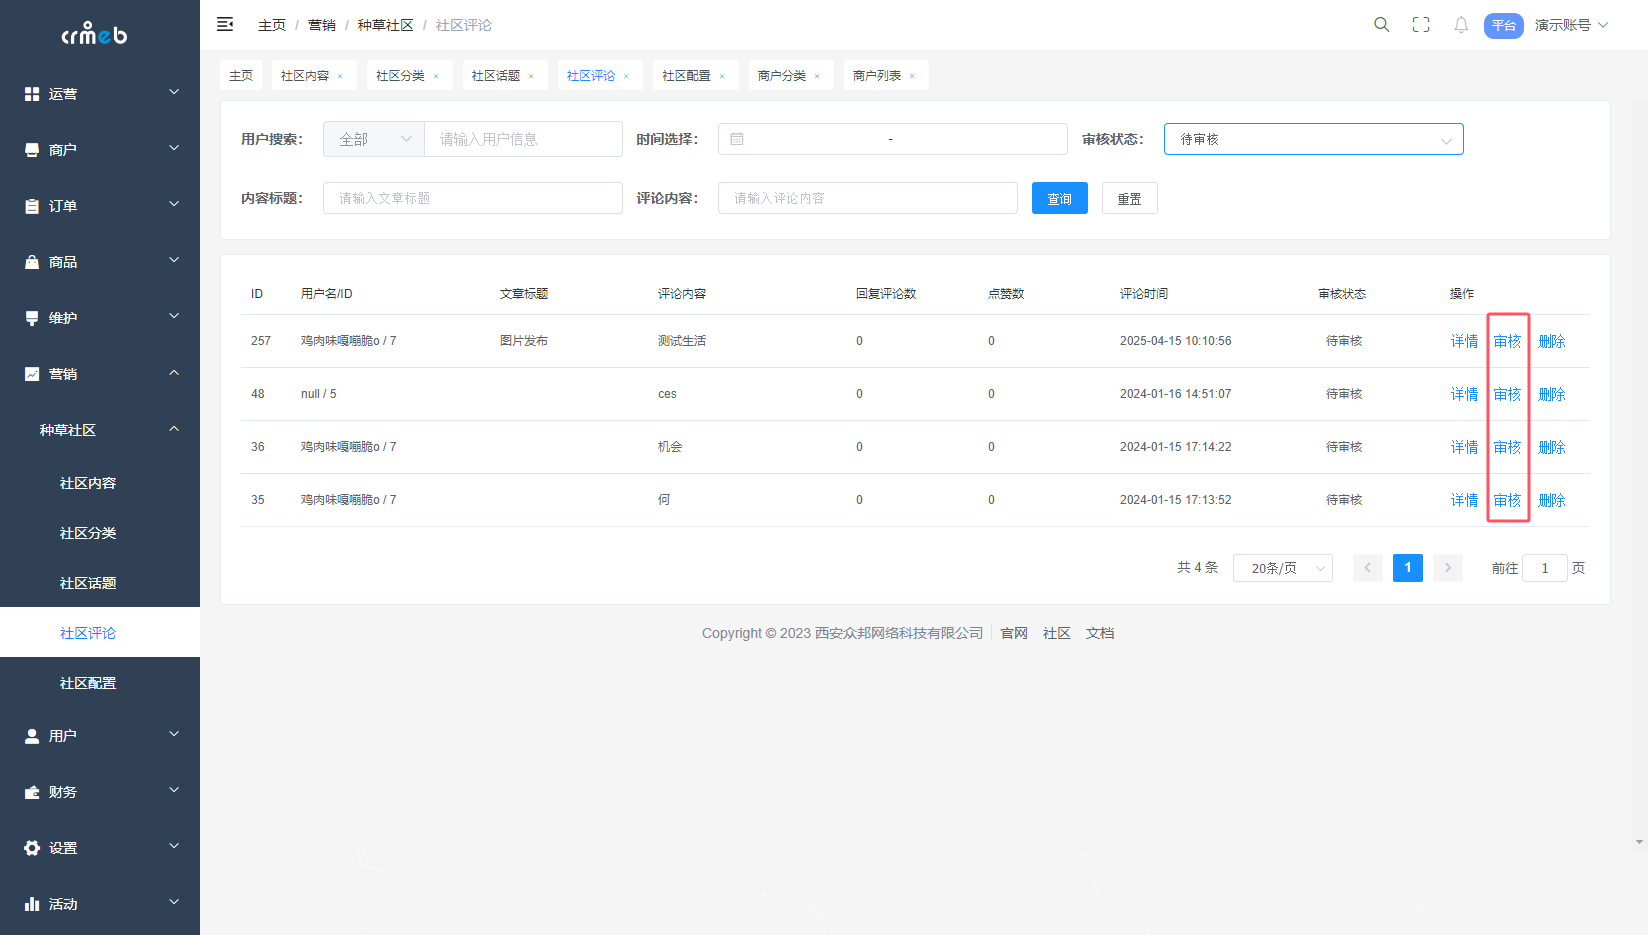
Task: Click 主页 in breadcrumb
Action: coord(272,25)
